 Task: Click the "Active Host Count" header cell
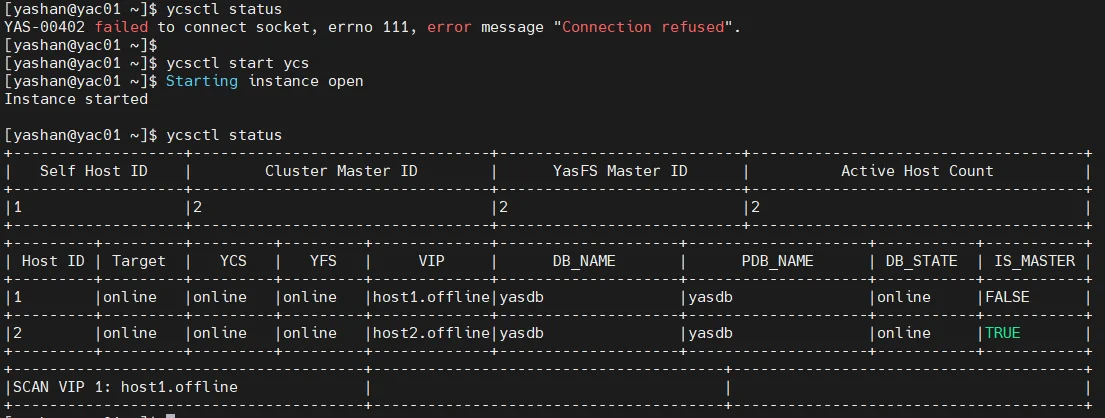click(917, 171)
